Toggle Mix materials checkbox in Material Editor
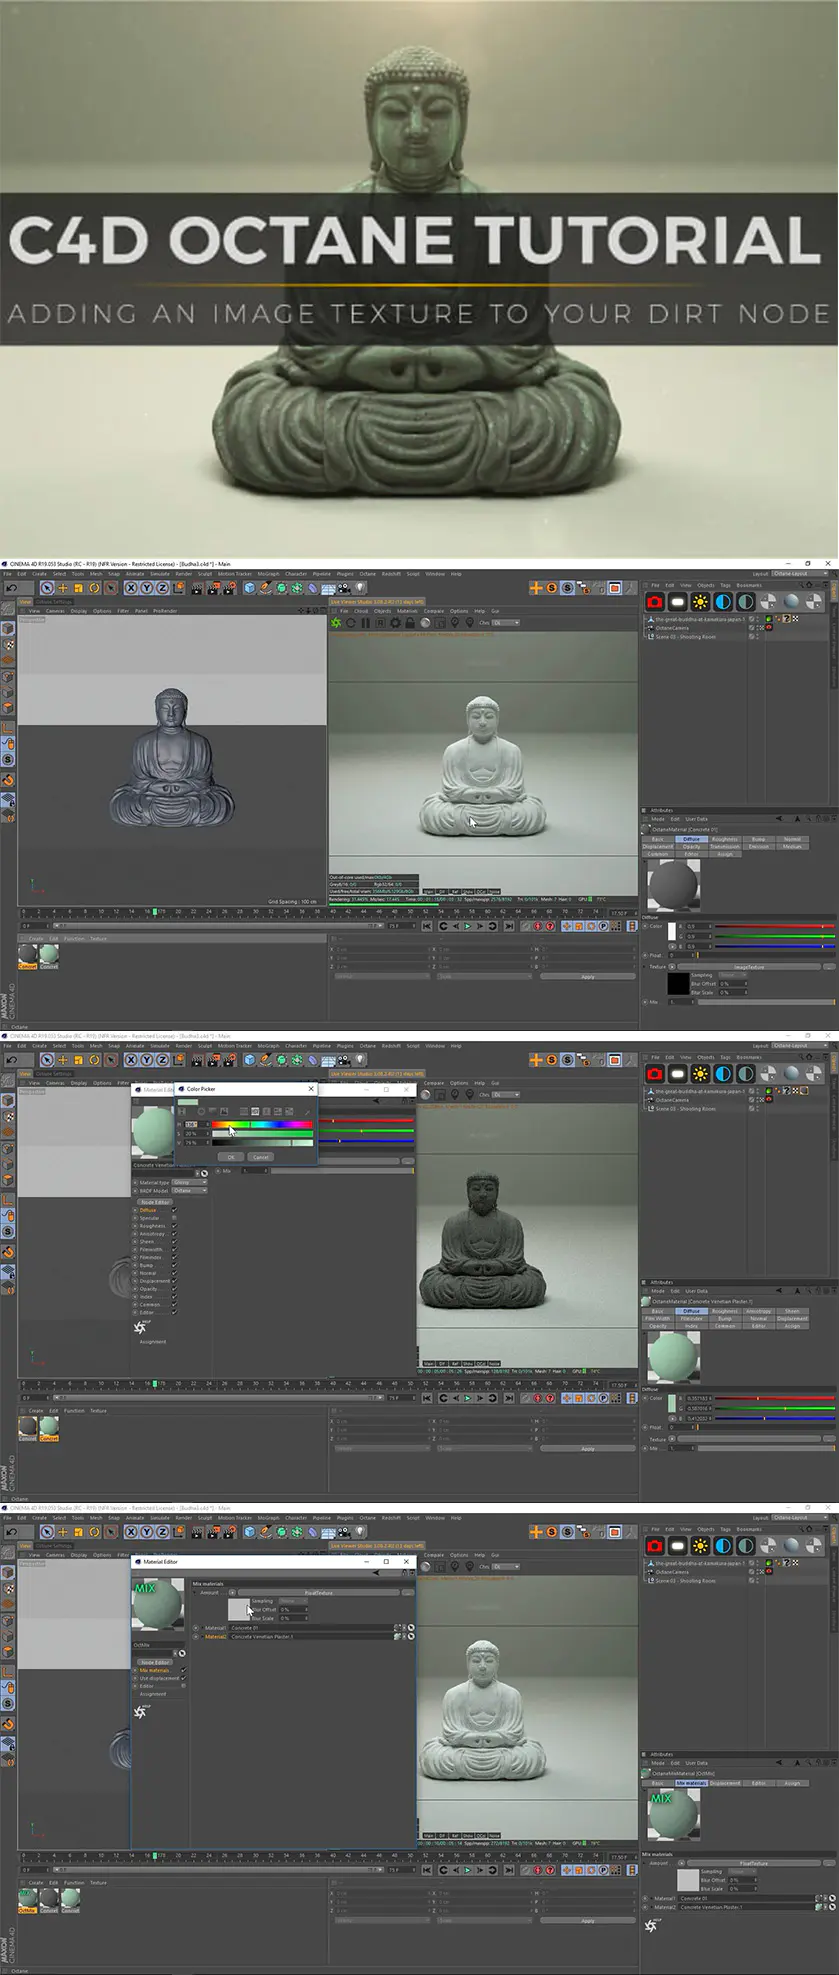The height and width of the screenshot is (1975, 839). (x=183, y=1670)
